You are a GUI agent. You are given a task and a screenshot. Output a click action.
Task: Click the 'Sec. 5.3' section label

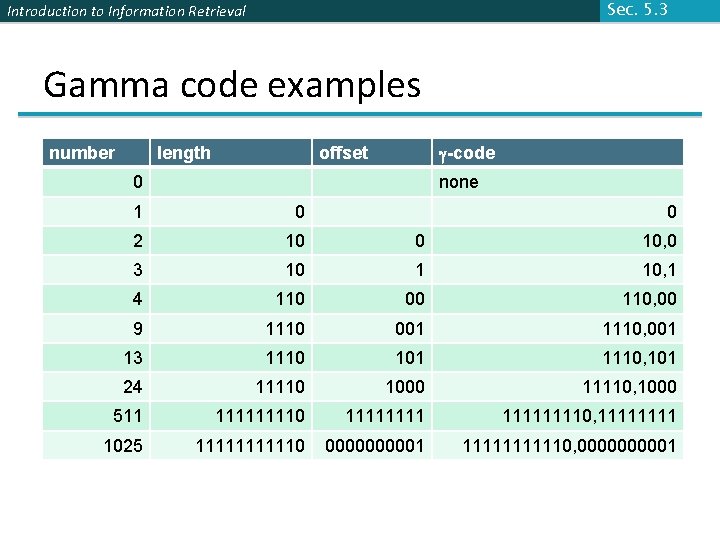click(x=637, y=9)
